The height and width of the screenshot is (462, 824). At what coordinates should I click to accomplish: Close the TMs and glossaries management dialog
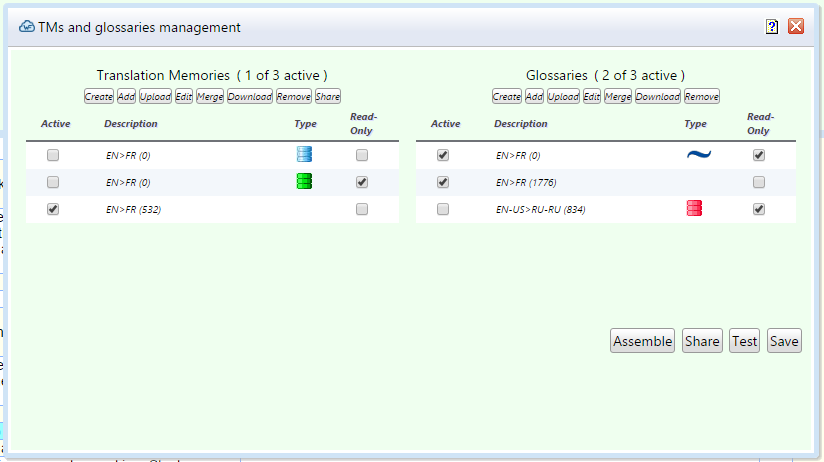tap(796, 27)
